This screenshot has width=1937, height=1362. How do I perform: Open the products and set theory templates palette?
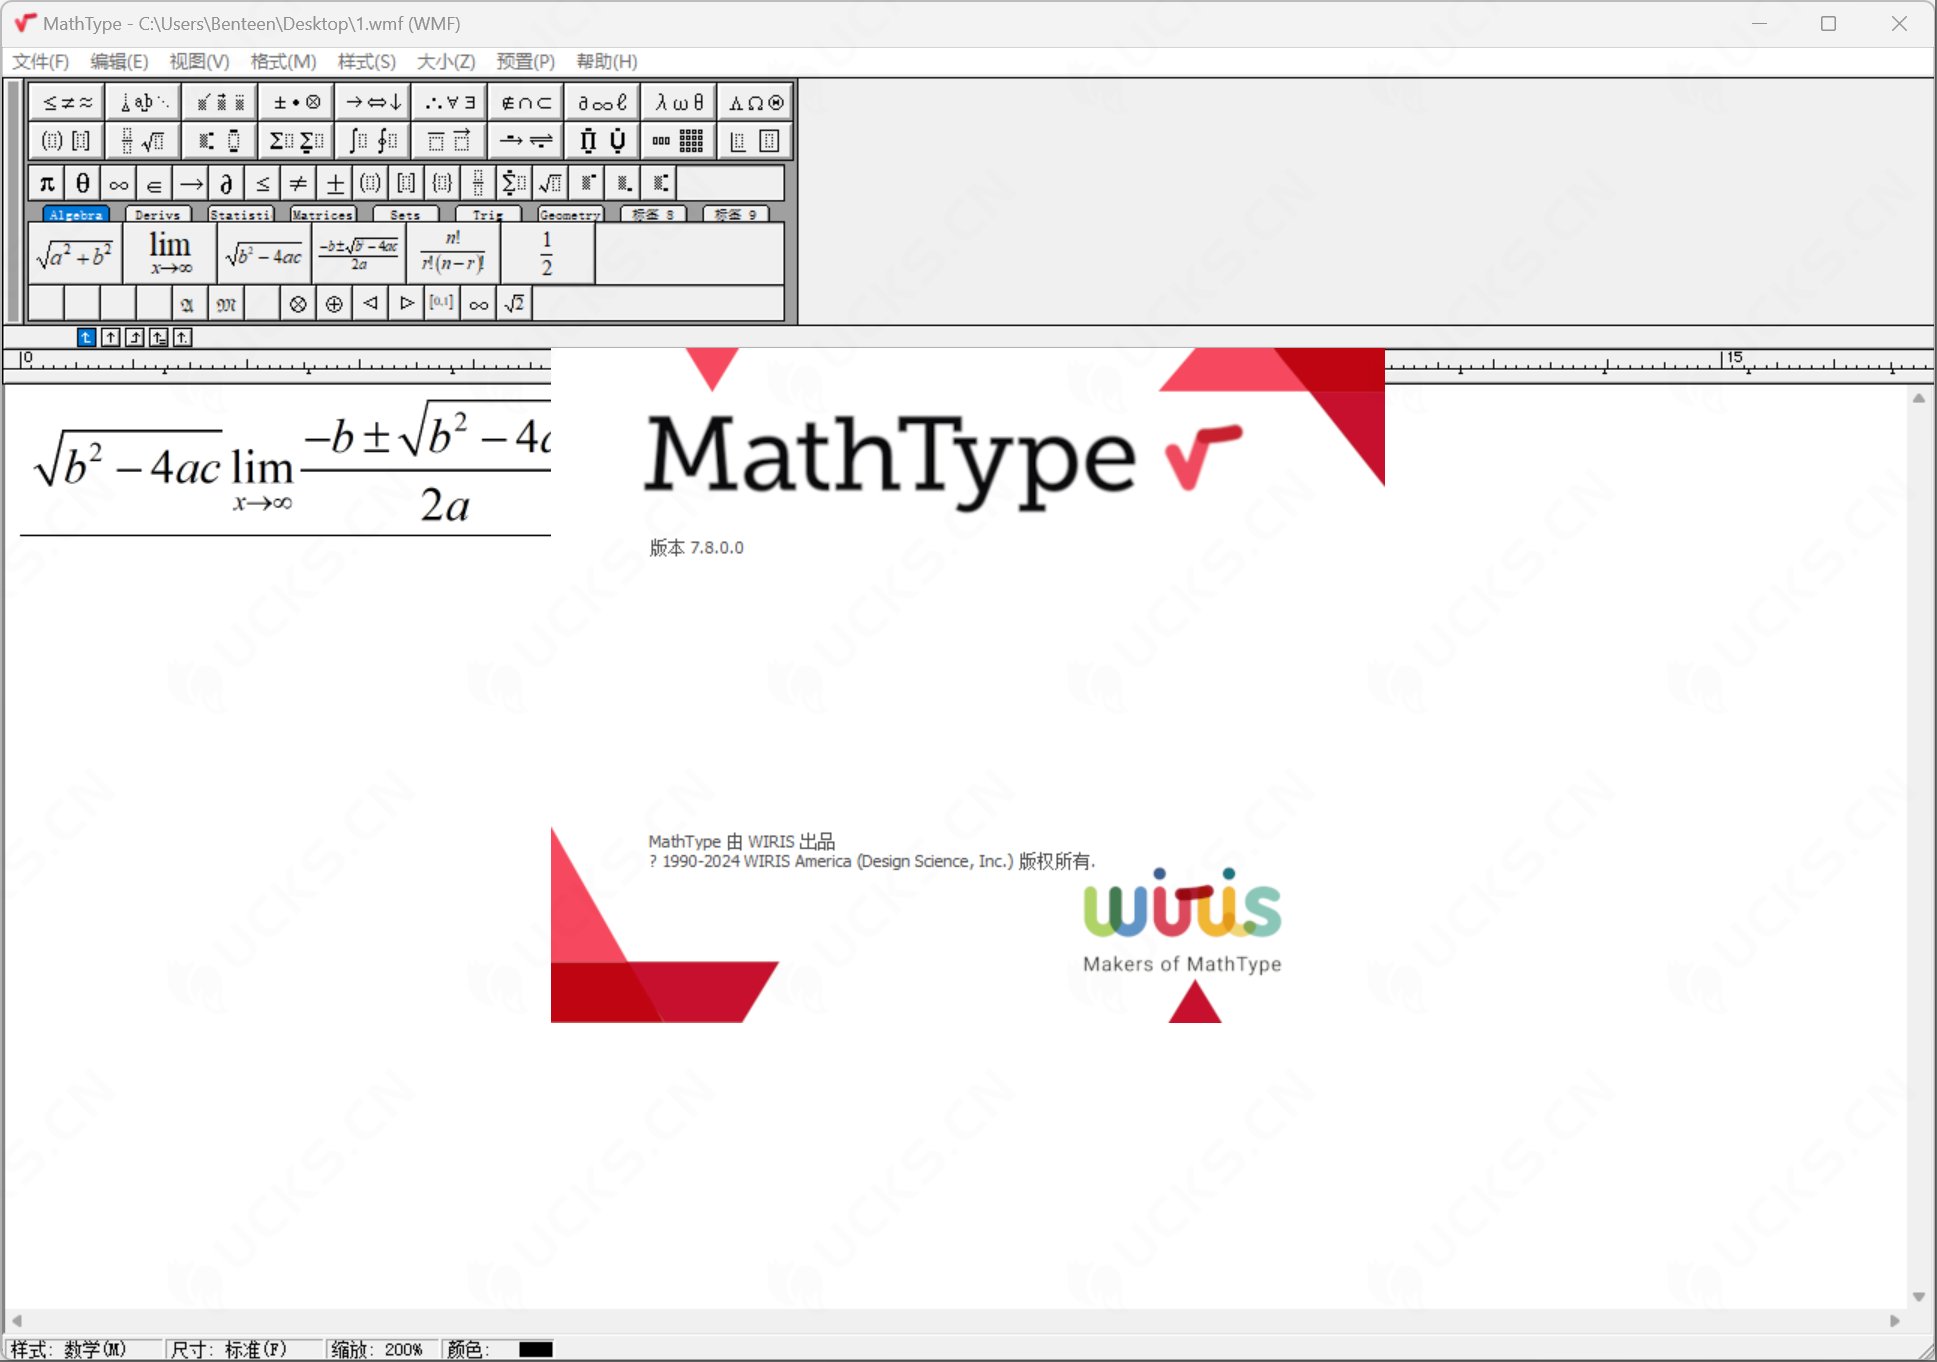pyautogui.click(x=603, y=141)
